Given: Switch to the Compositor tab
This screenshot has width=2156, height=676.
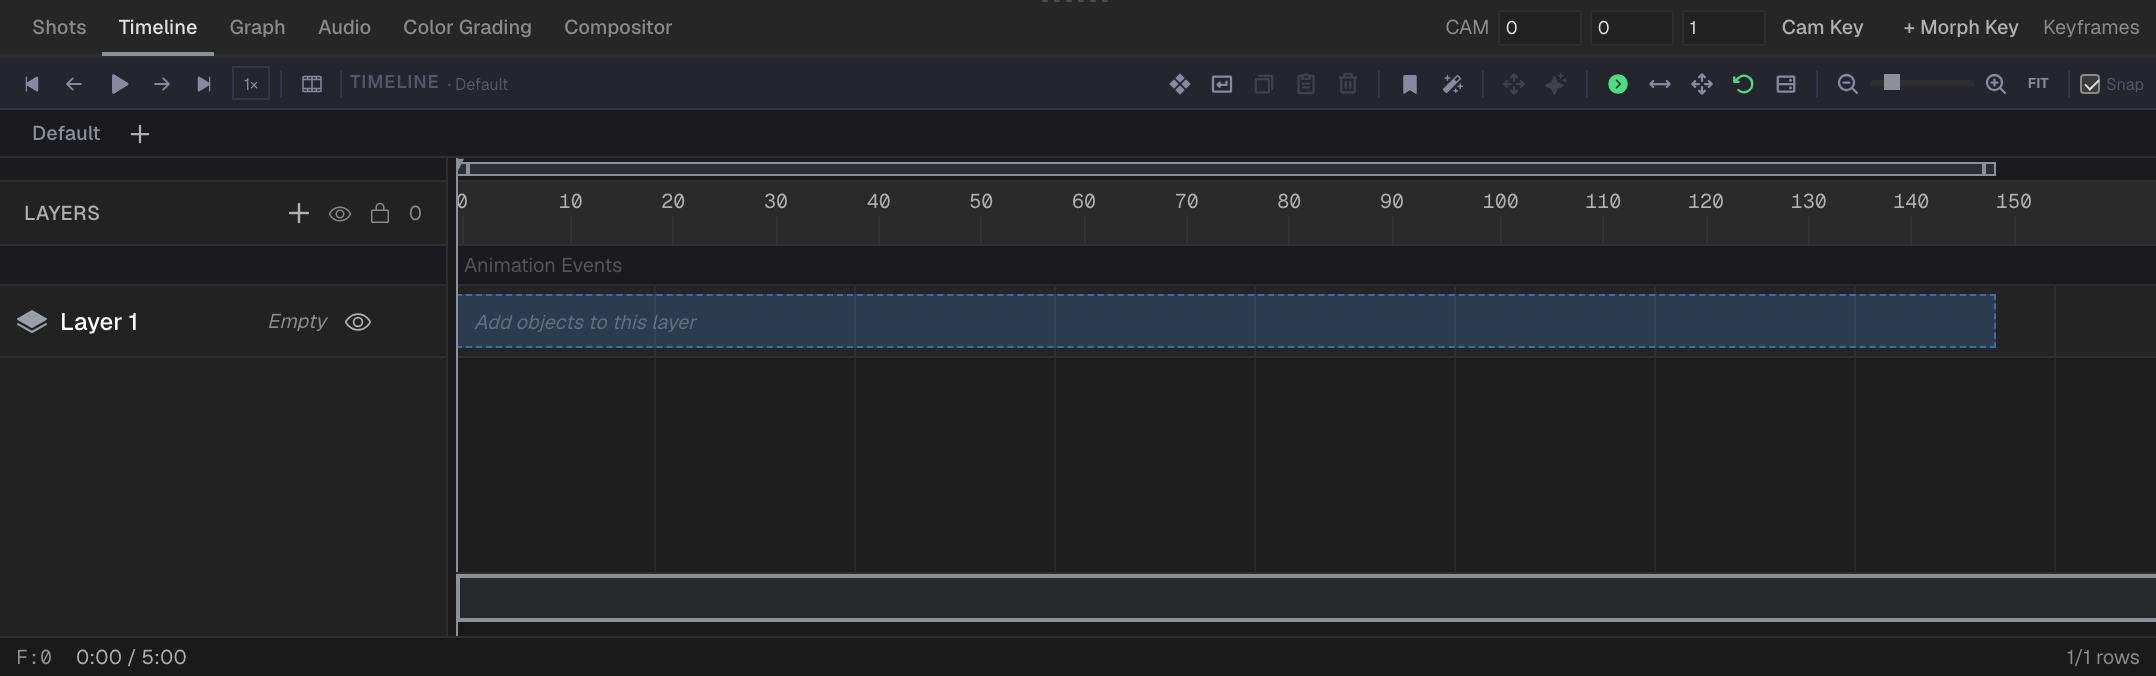Looking at the screenshot, I should point(618,27).
